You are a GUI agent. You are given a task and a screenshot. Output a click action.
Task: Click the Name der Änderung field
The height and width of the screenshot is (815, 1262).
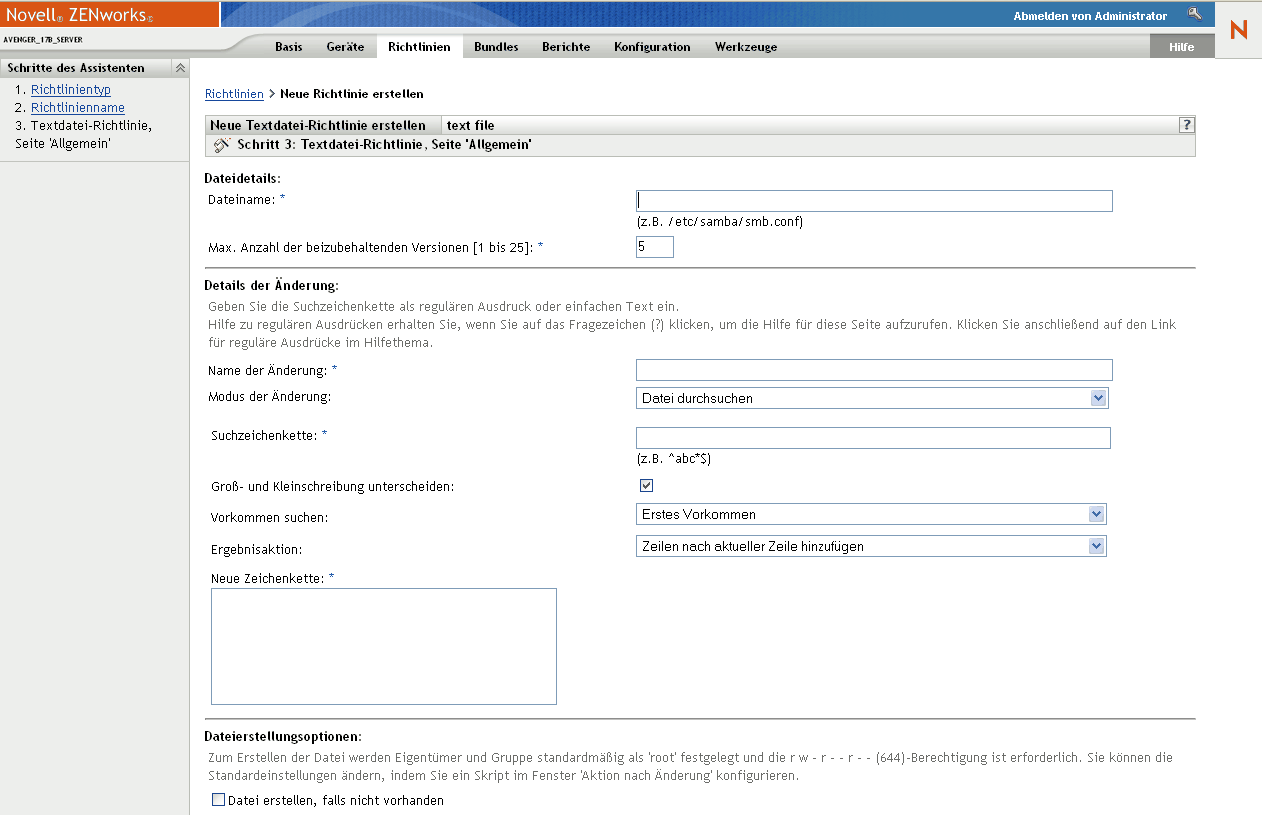(874, 370)
